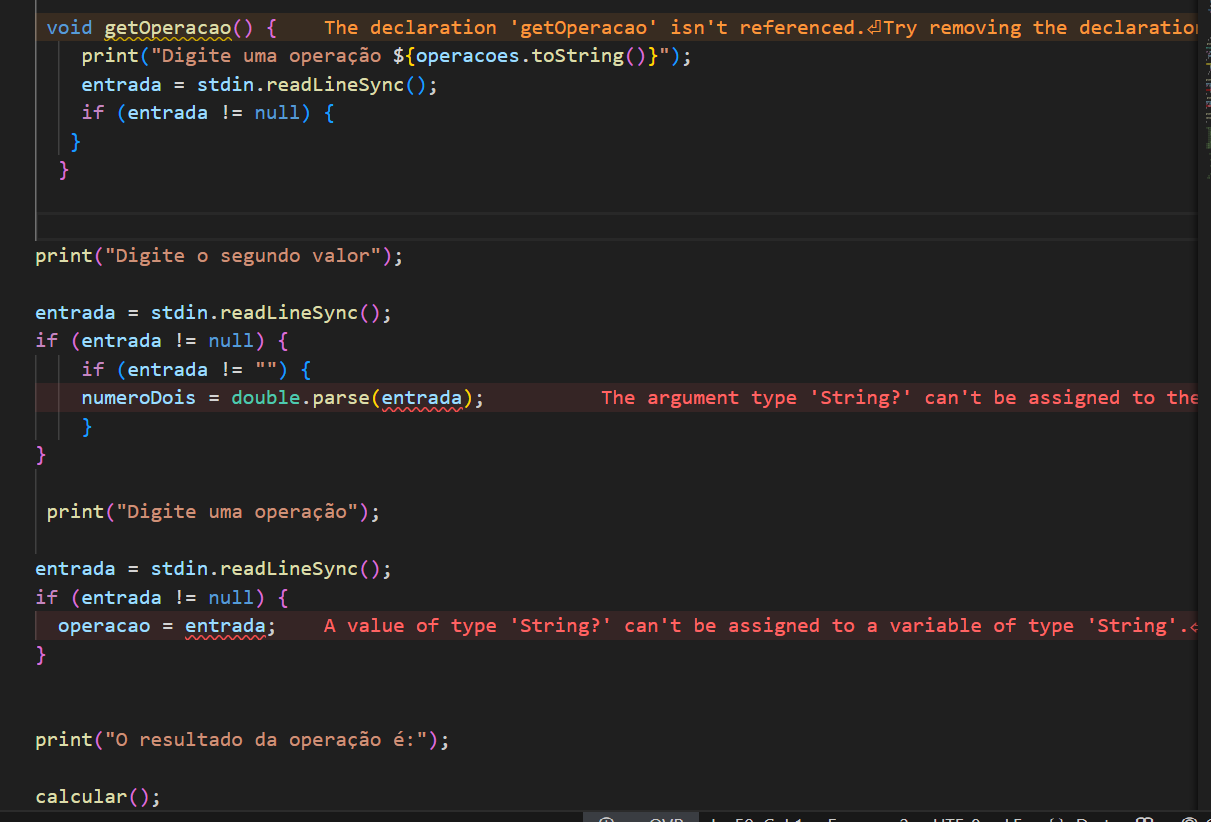
Task: Click the code minimap on the right
Action: (x=1203, y=100)
